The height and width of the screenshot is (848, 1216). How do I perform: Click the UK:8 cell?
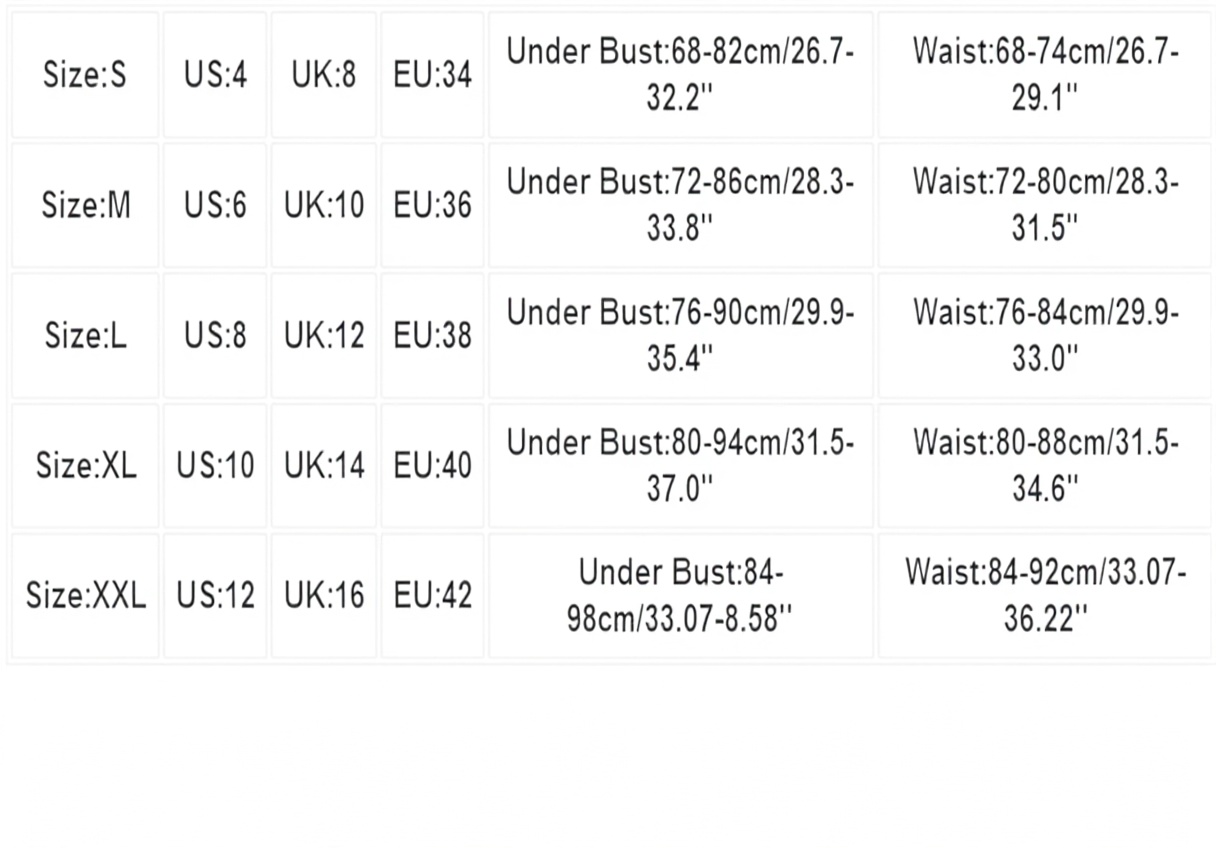tap(324, 75)
